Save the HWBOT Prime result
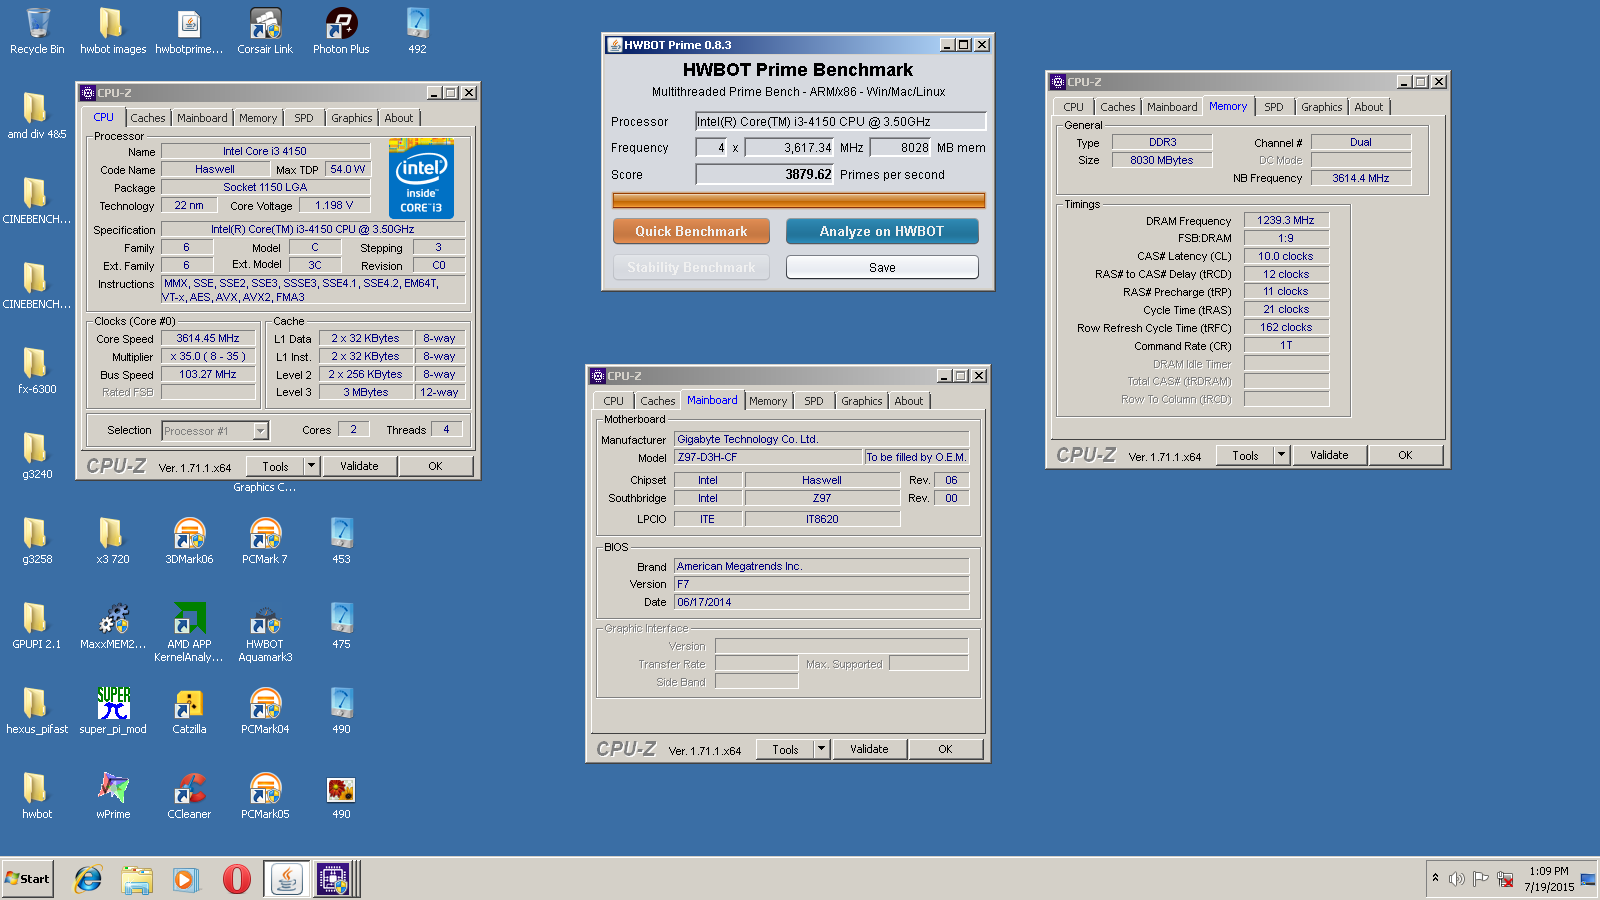The width and height of the screenshot is (1600, 900). pos(882,267)
